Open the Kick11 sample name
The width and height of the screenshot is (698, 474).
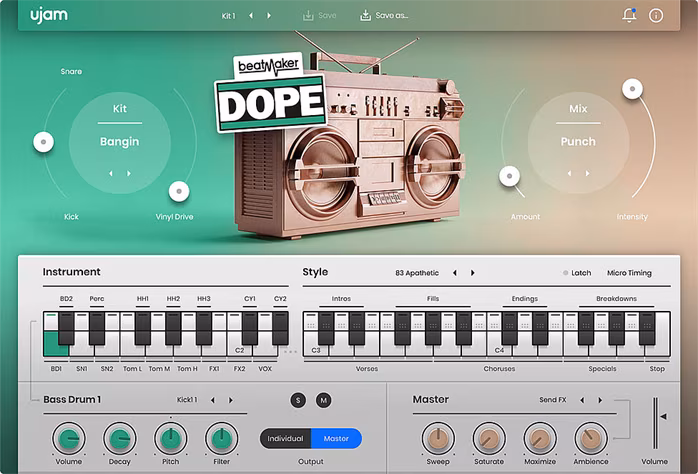coord(187,400)
